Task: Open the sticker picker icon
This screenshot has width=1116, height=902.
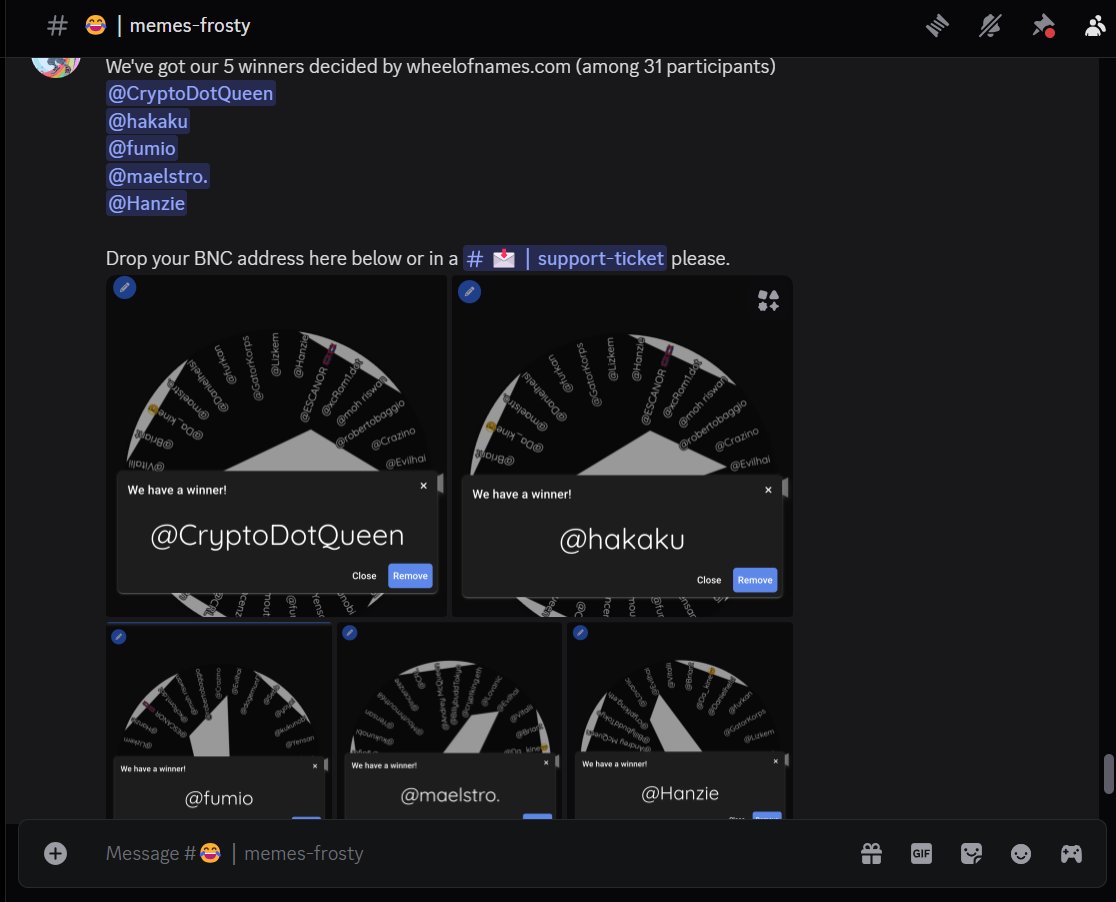Action: 971,853
